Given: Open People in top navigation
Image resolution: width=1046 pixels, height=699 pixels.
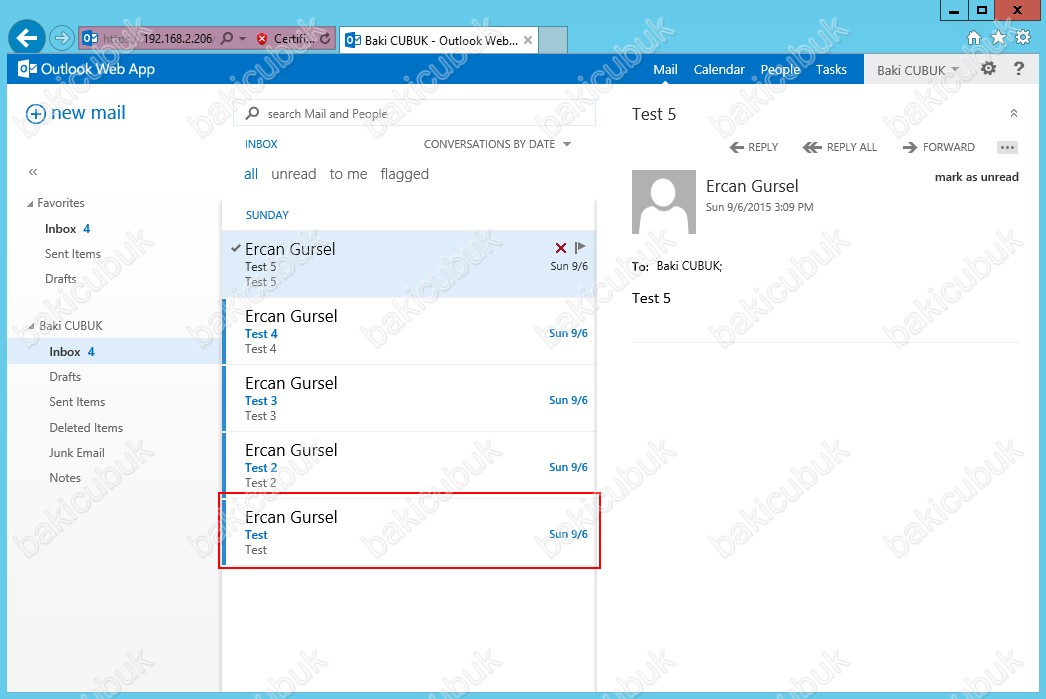Looking at the screenshot, I should (780, 69).
